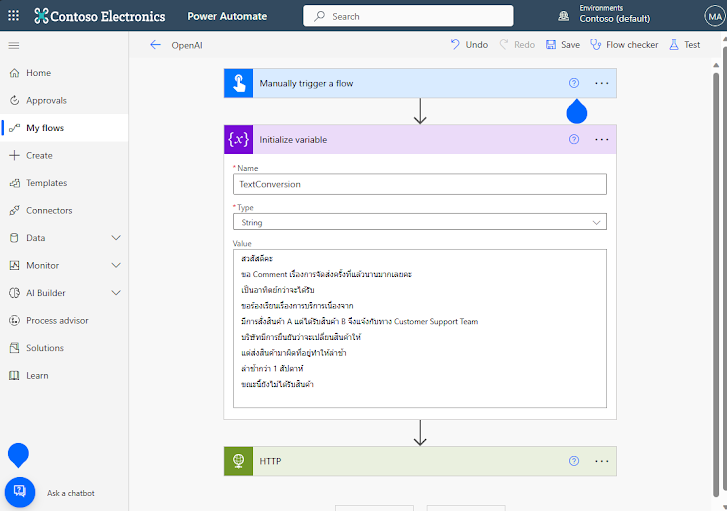The width and height of the screenshot is (727, 511).
Task: Click the OpenAI flow name
Action: coord(187,45)
